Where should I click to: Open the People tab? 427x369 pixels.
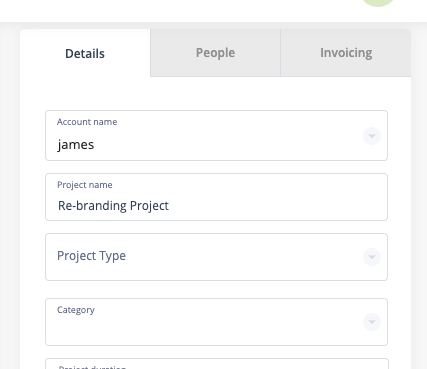(x=215, y=53)
